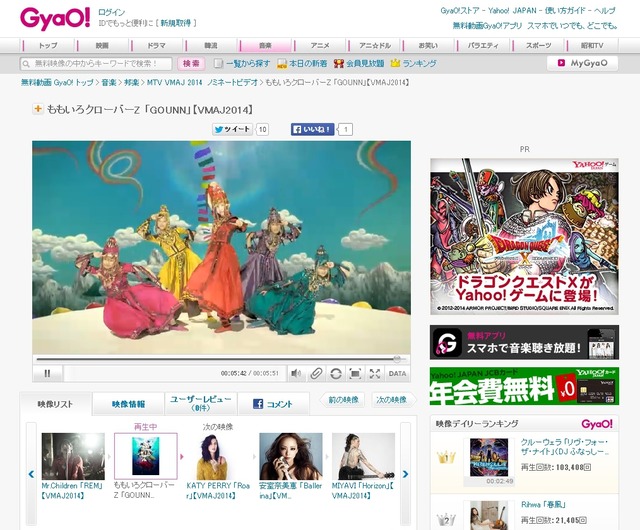Open 無料動画GyaO!アプリ link
Viewport: 640px width, 530px height.
487,26
